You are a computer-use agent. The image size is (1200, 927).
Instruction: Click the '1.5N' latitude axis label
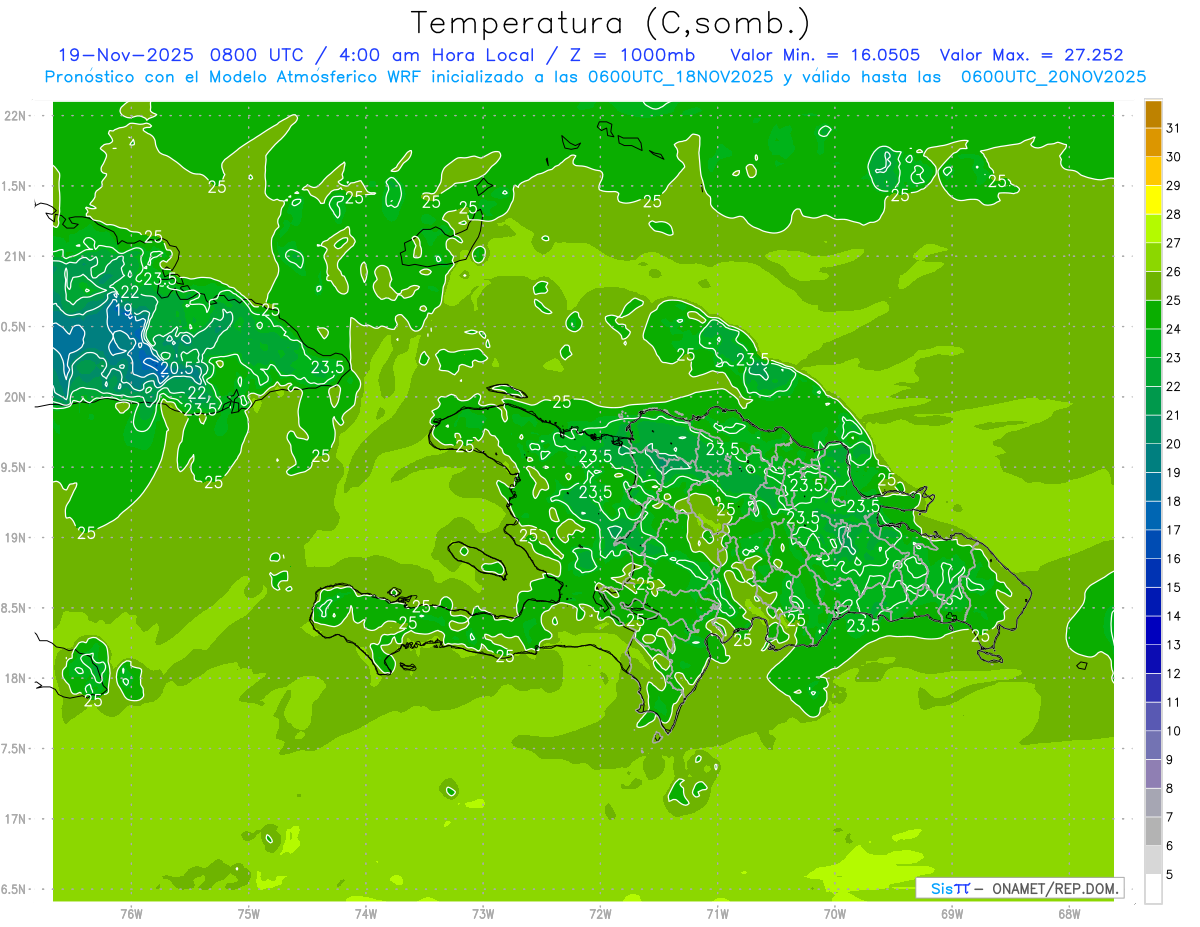pyautogui.click(x=15, y=186)
